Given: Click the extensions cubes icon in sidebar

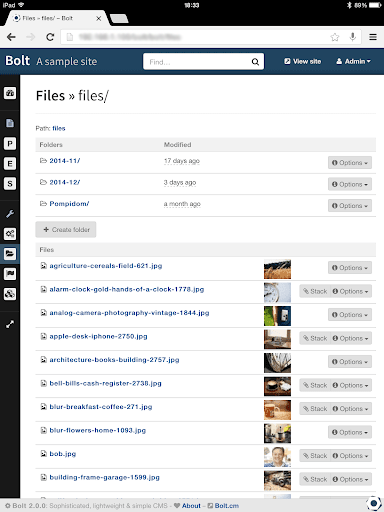Looking at the screenshot, I should pyautogui.click(x=10, y=294).
